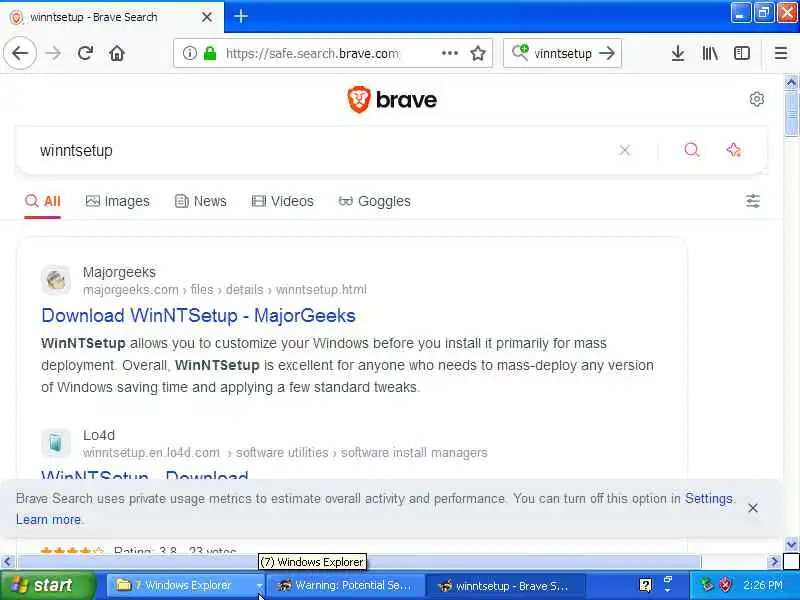
Task: Click search engine magnifier icon in search box
Action: [520, 52]
